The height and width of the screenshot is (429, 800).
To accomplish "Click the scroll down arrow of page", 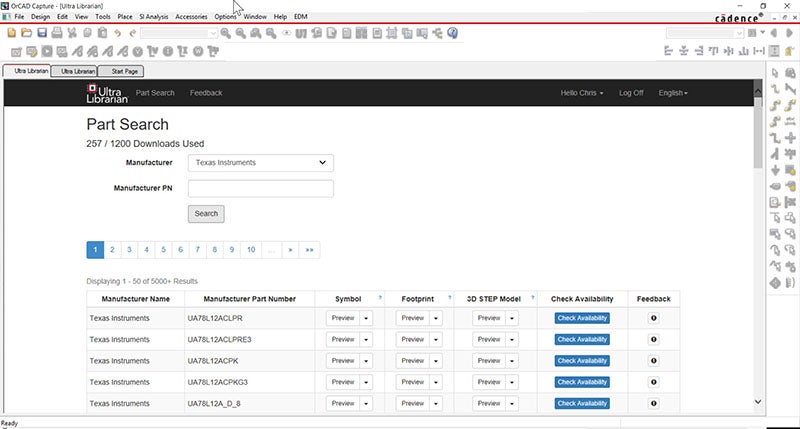I will click(758, 402).
